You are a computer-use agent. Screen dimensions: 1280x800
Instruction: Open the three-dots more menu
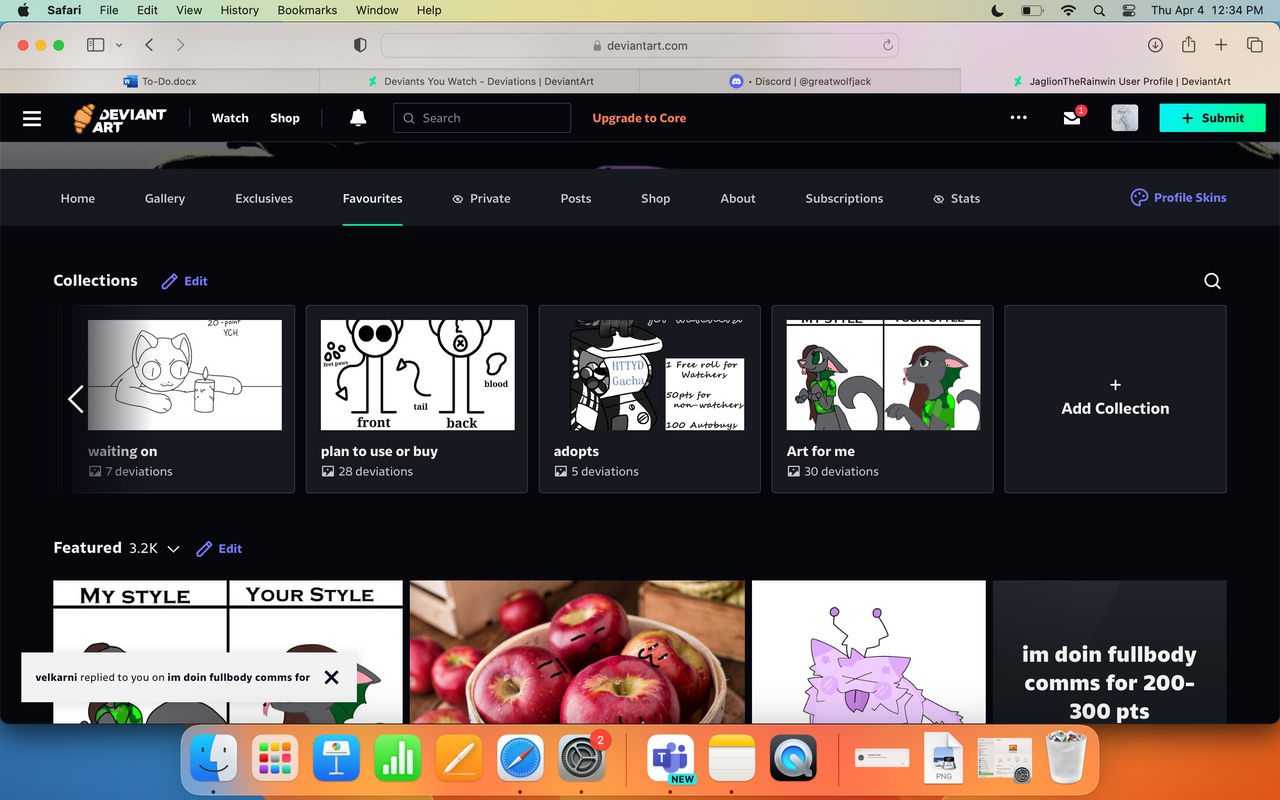click(1018, 118)
